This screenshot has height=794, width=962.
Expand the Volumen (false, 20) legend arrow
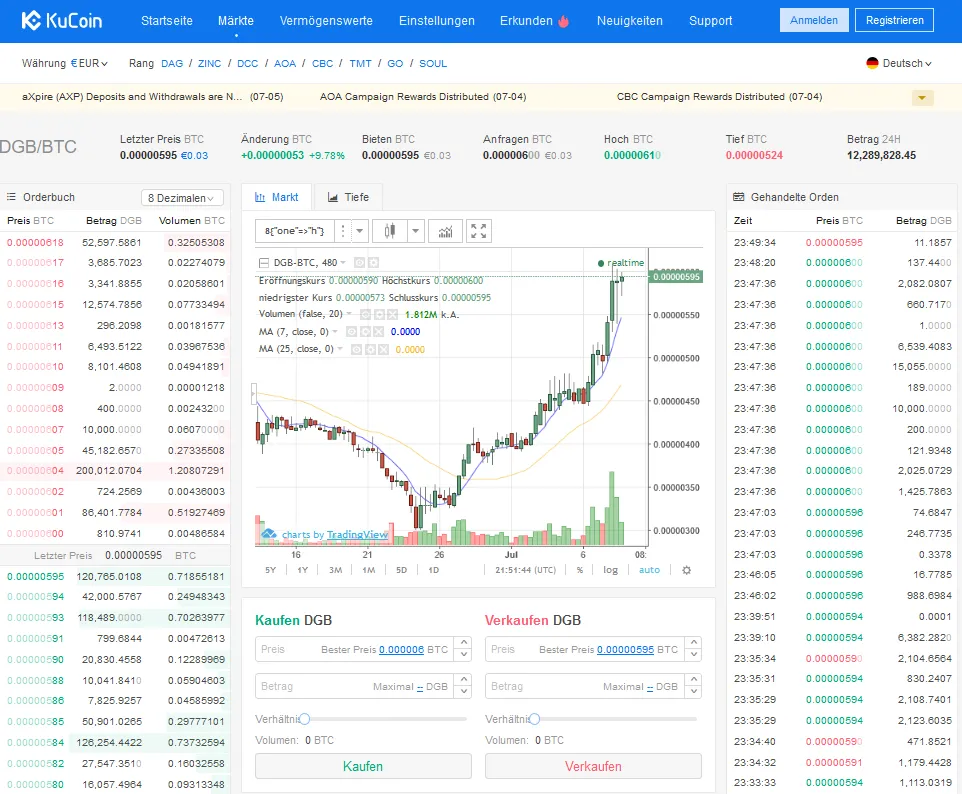click(349, 314)
